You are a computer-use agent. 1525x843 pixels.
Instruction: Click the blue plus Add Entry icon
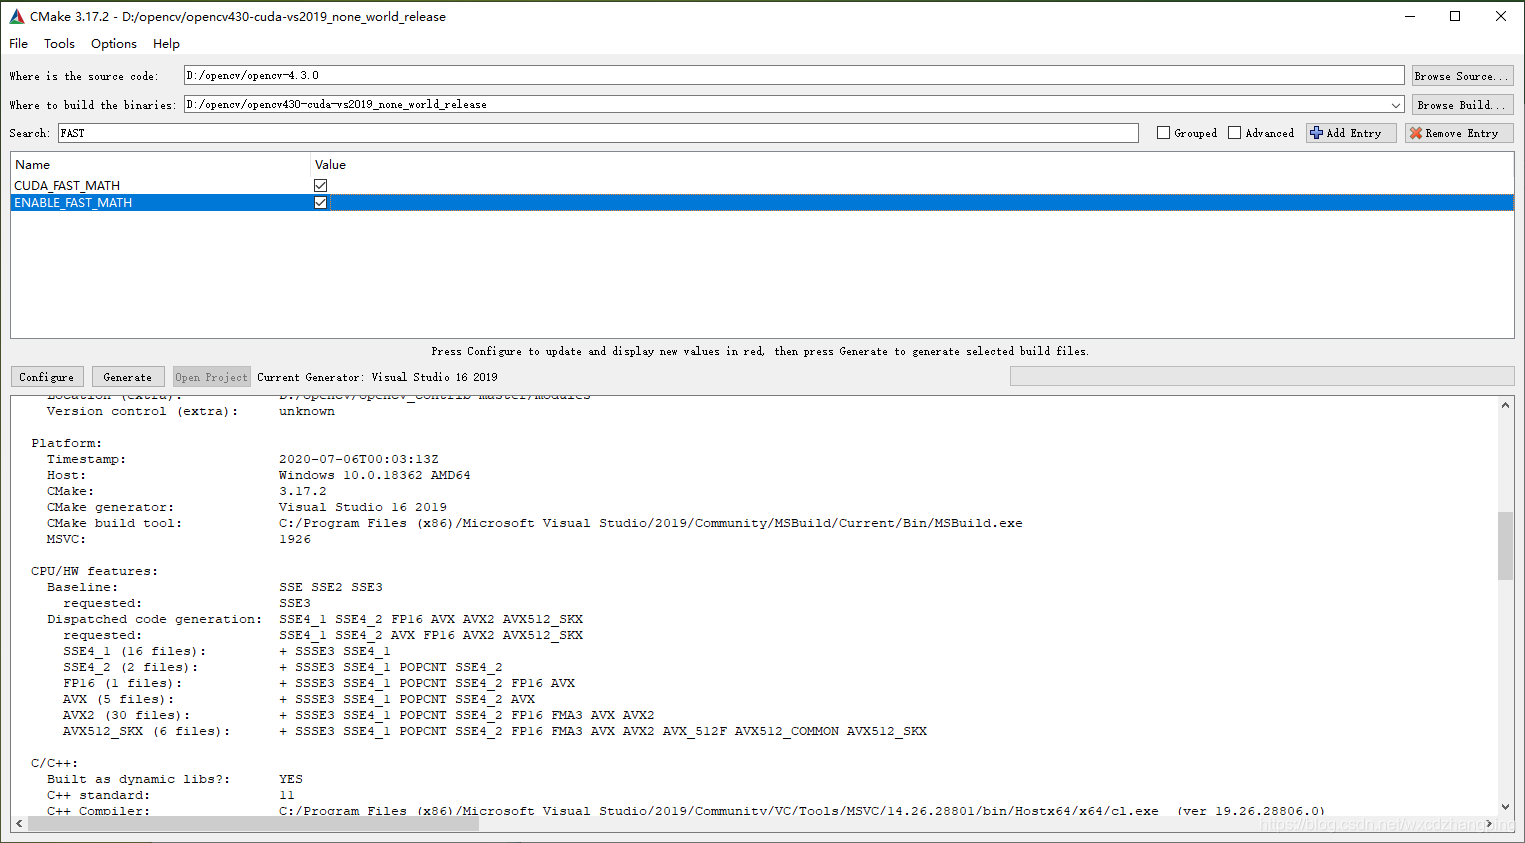1316,133
